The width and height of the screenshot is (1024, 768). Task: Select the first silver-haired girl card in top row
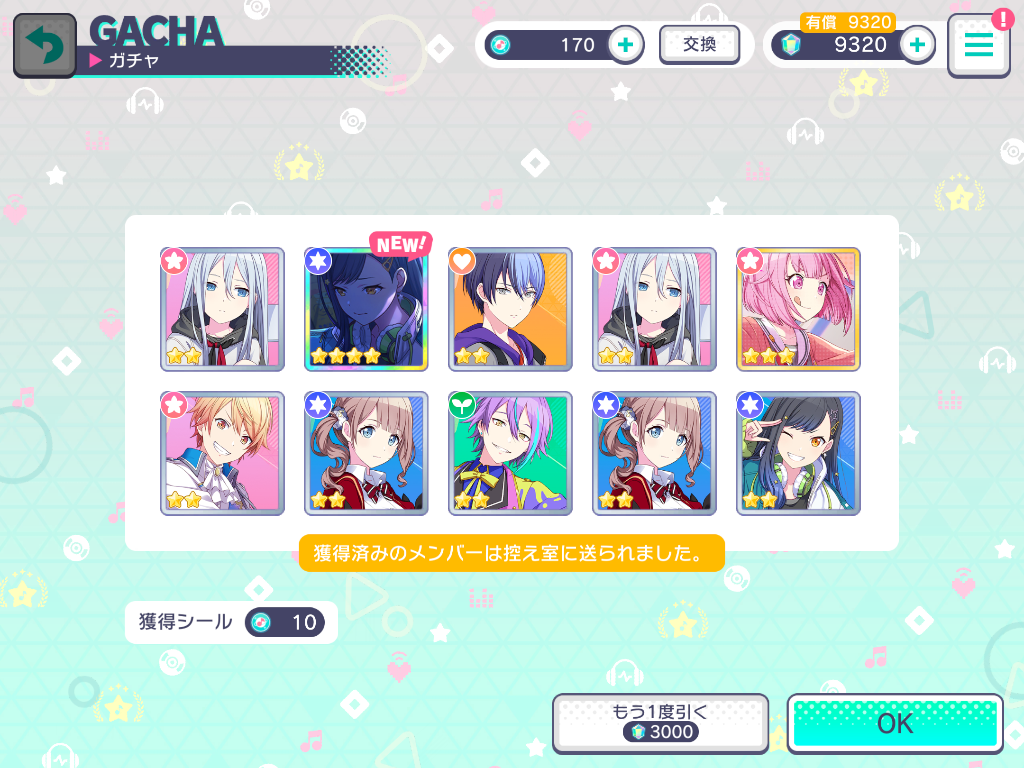(222, 310)
